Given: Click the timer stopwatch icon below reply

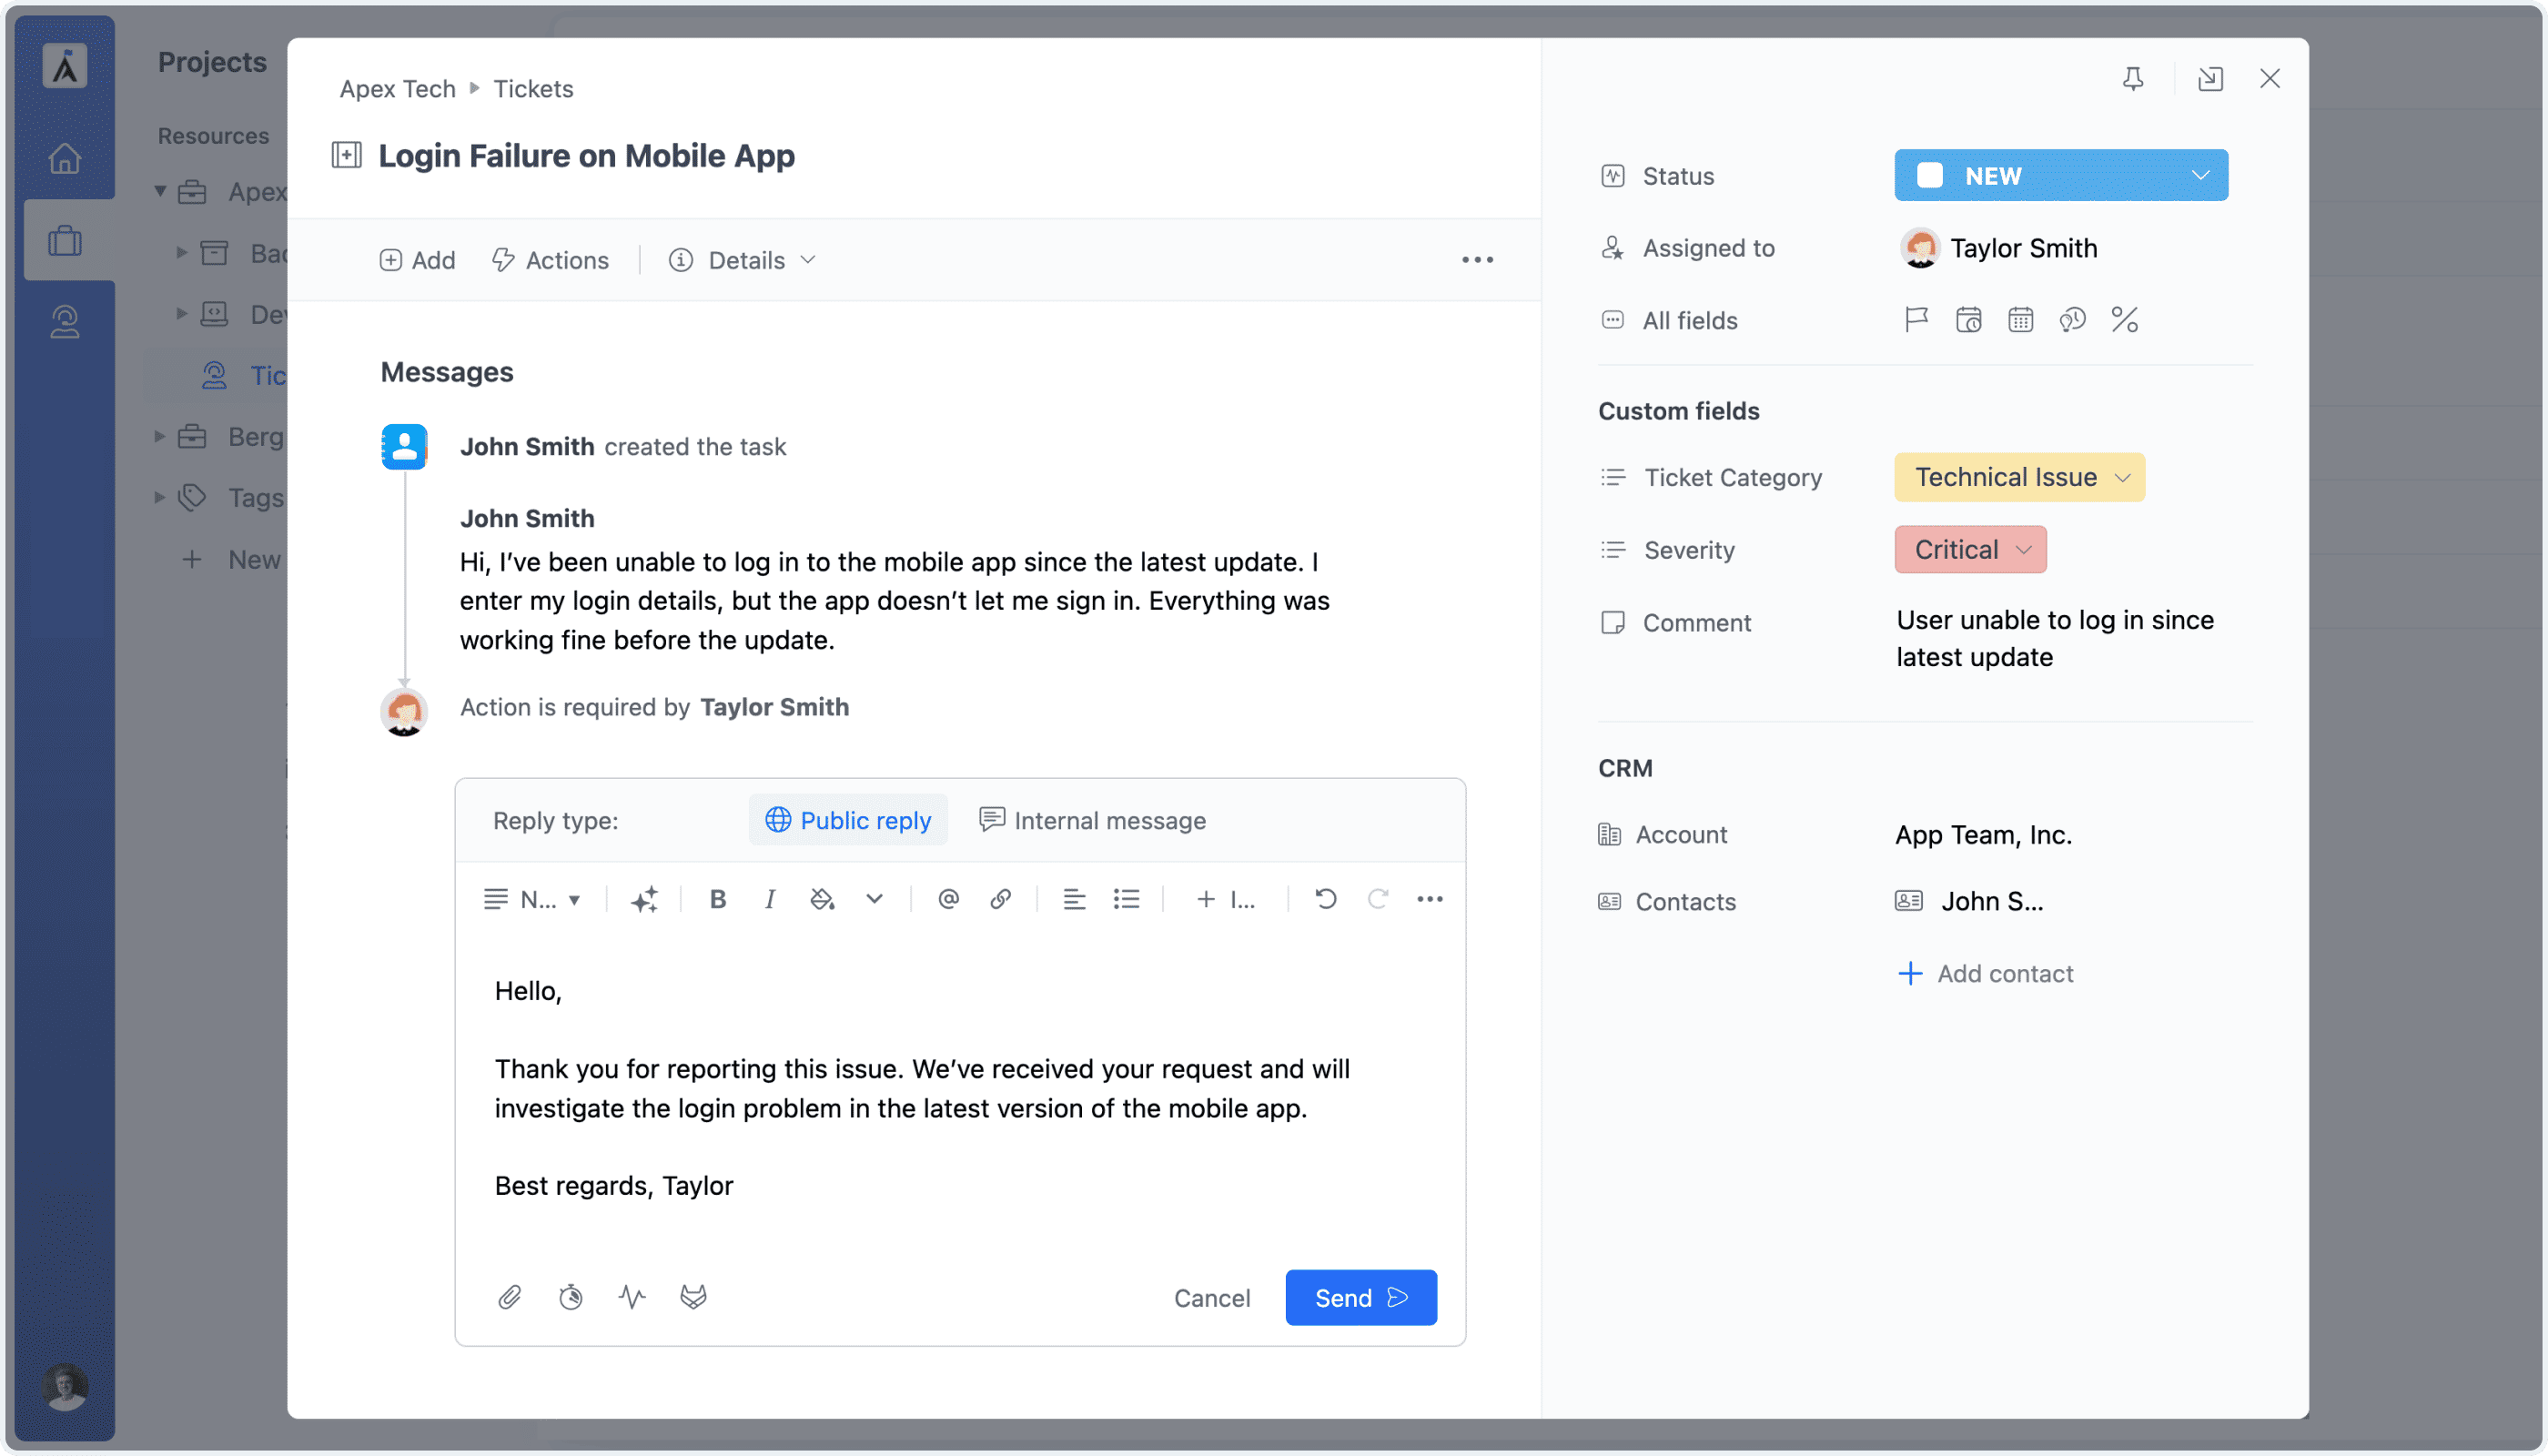Looking at the screenshot, I should 571,1297.
